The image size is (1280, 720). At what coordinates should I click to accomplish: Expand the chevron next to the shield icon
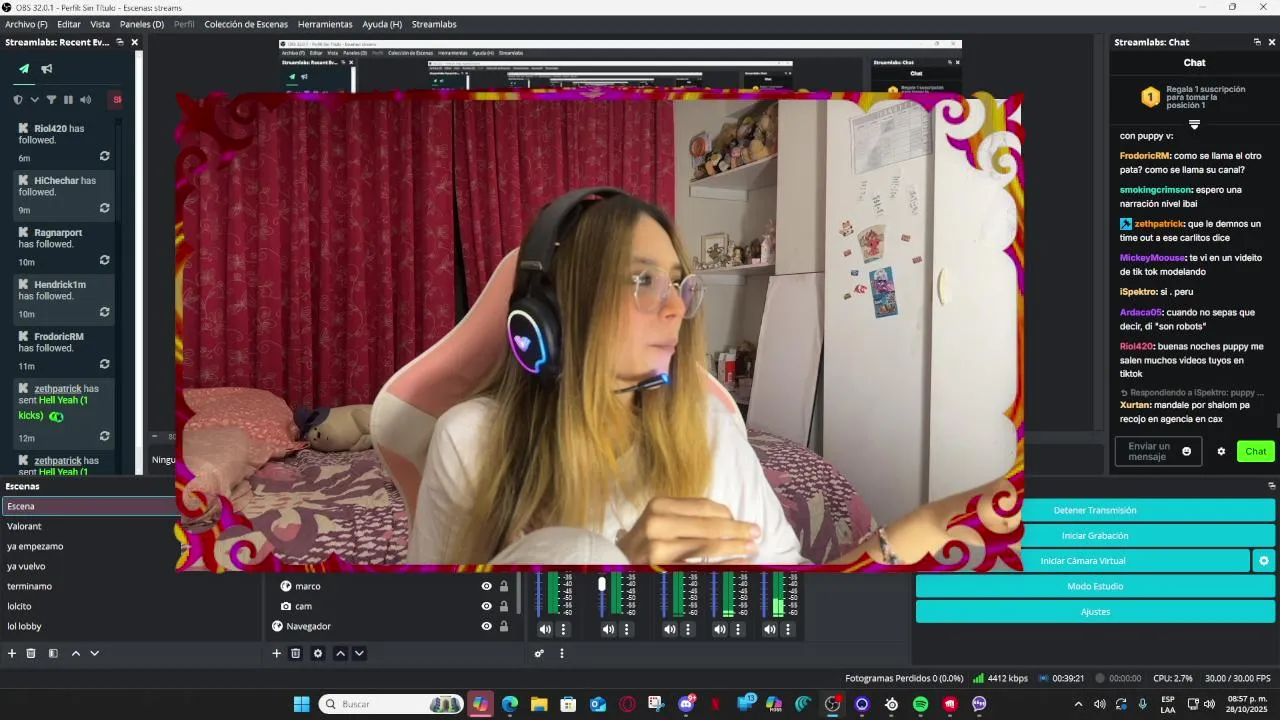click(34, 100)
